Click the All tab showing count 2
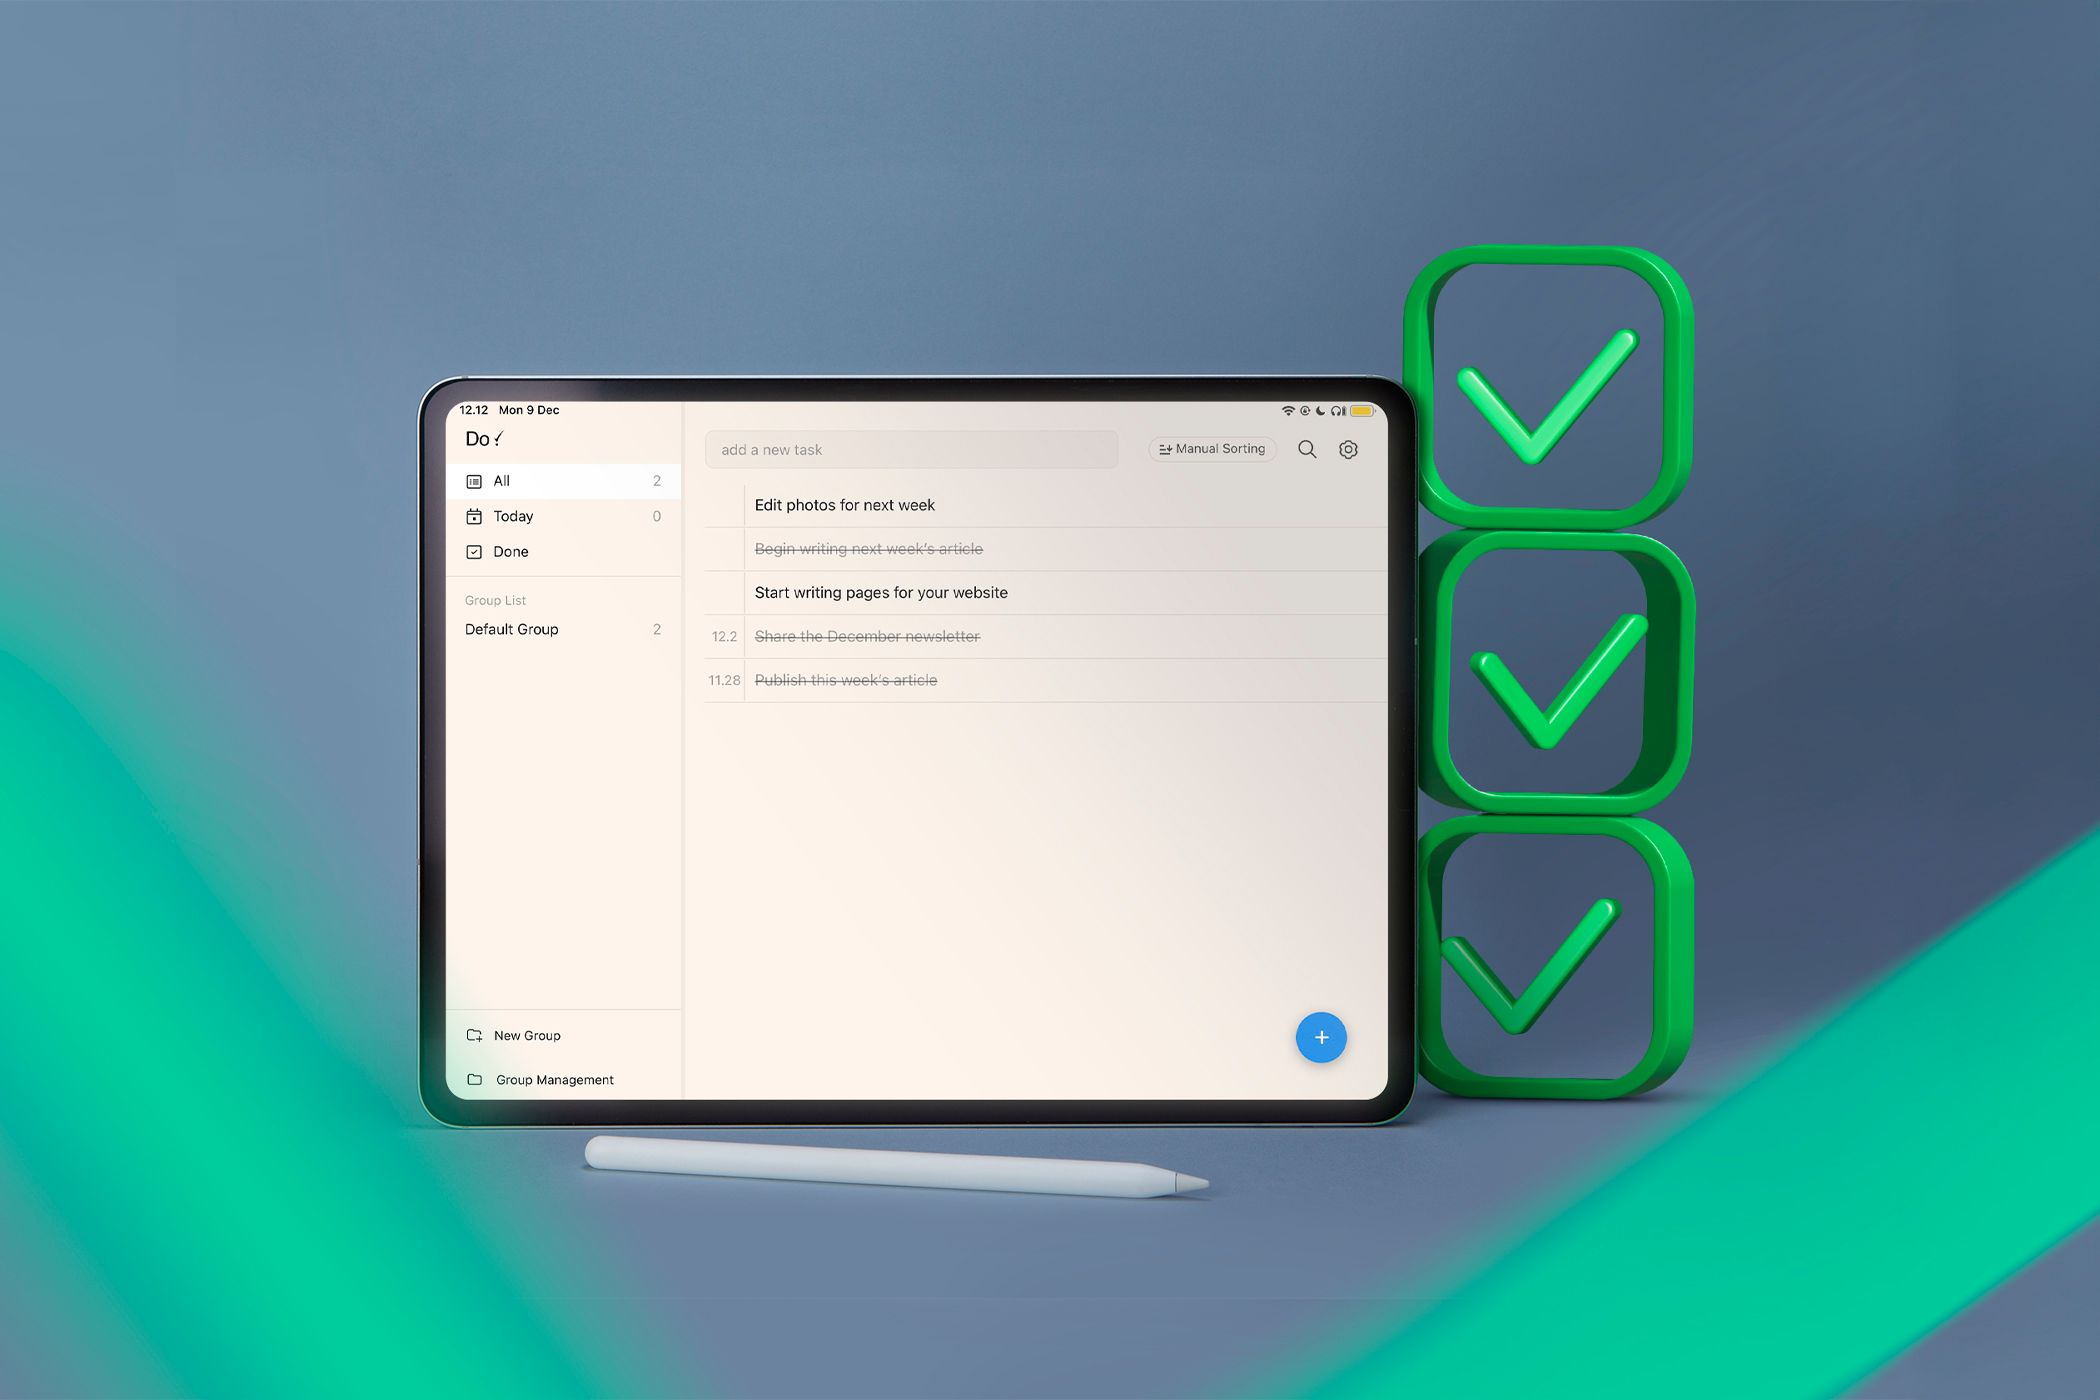 point(562,480)
